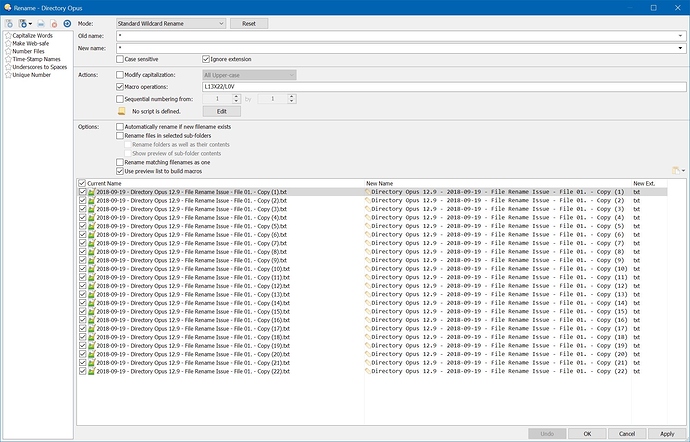Select the Unique Number preset
The image size is (690, 442).
coord(32,75)
